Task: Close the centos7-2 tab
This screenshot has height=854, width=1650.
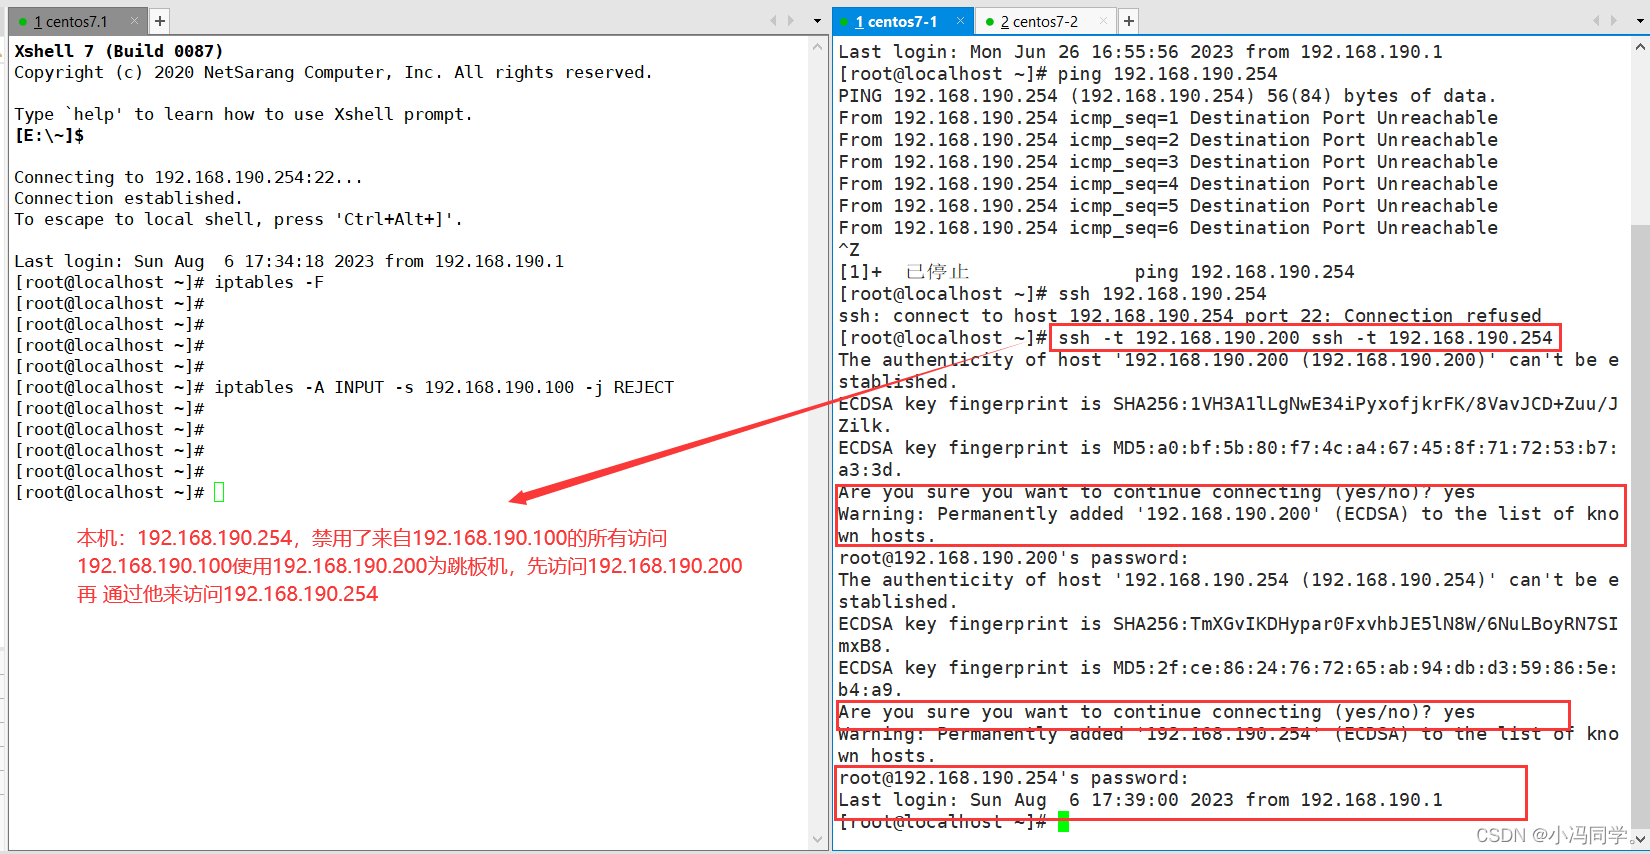Action: click(x=1104, y=20)
